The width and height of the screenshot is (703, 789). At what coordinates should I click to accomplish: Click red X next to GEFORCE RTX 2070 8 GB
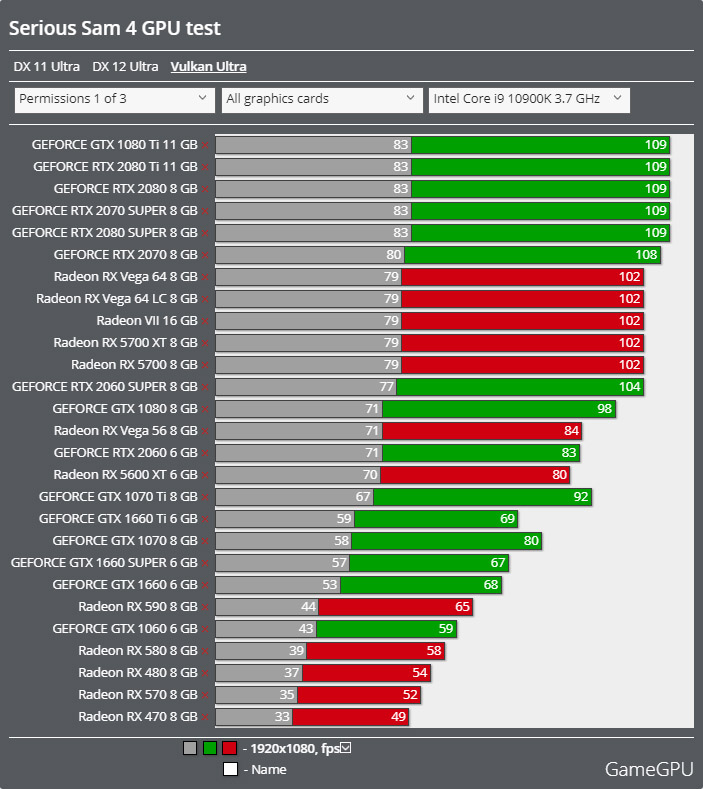coord(205,255)
